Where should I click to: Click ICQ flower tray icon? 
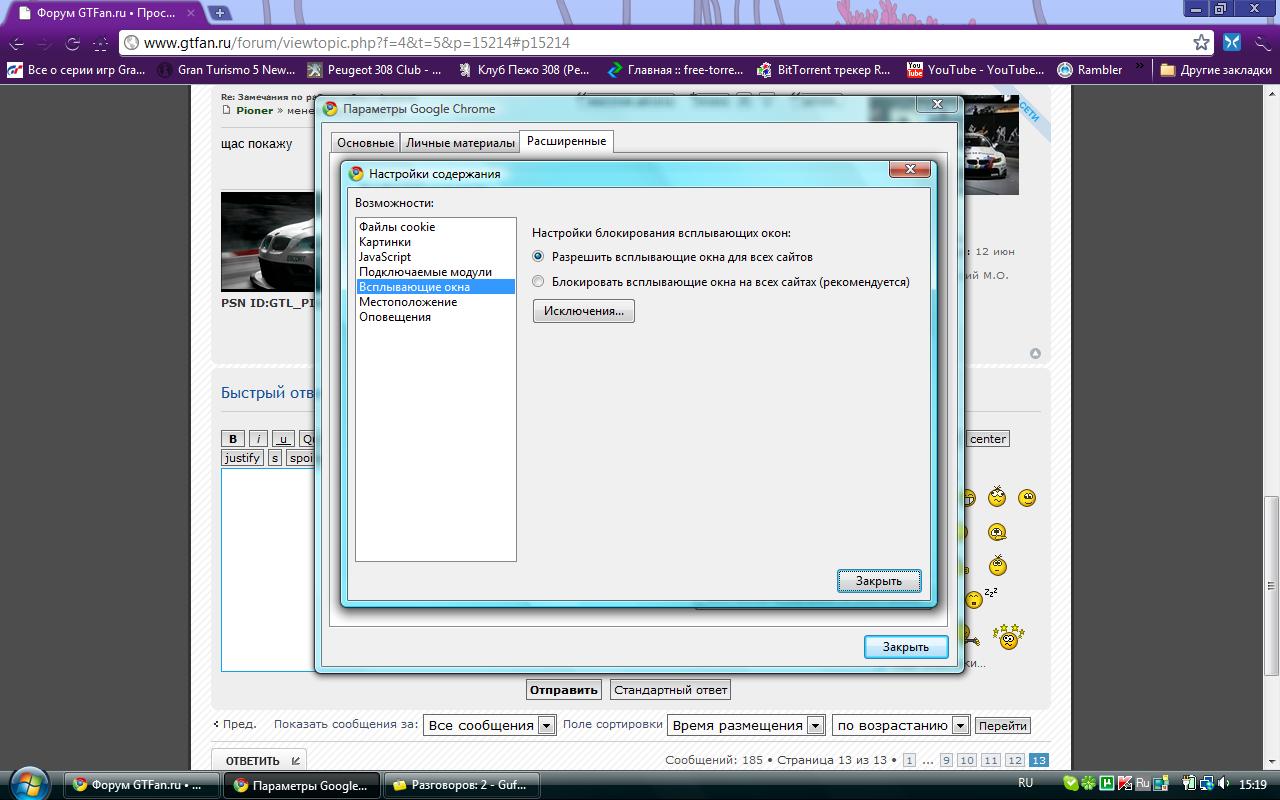(1089, 784)
